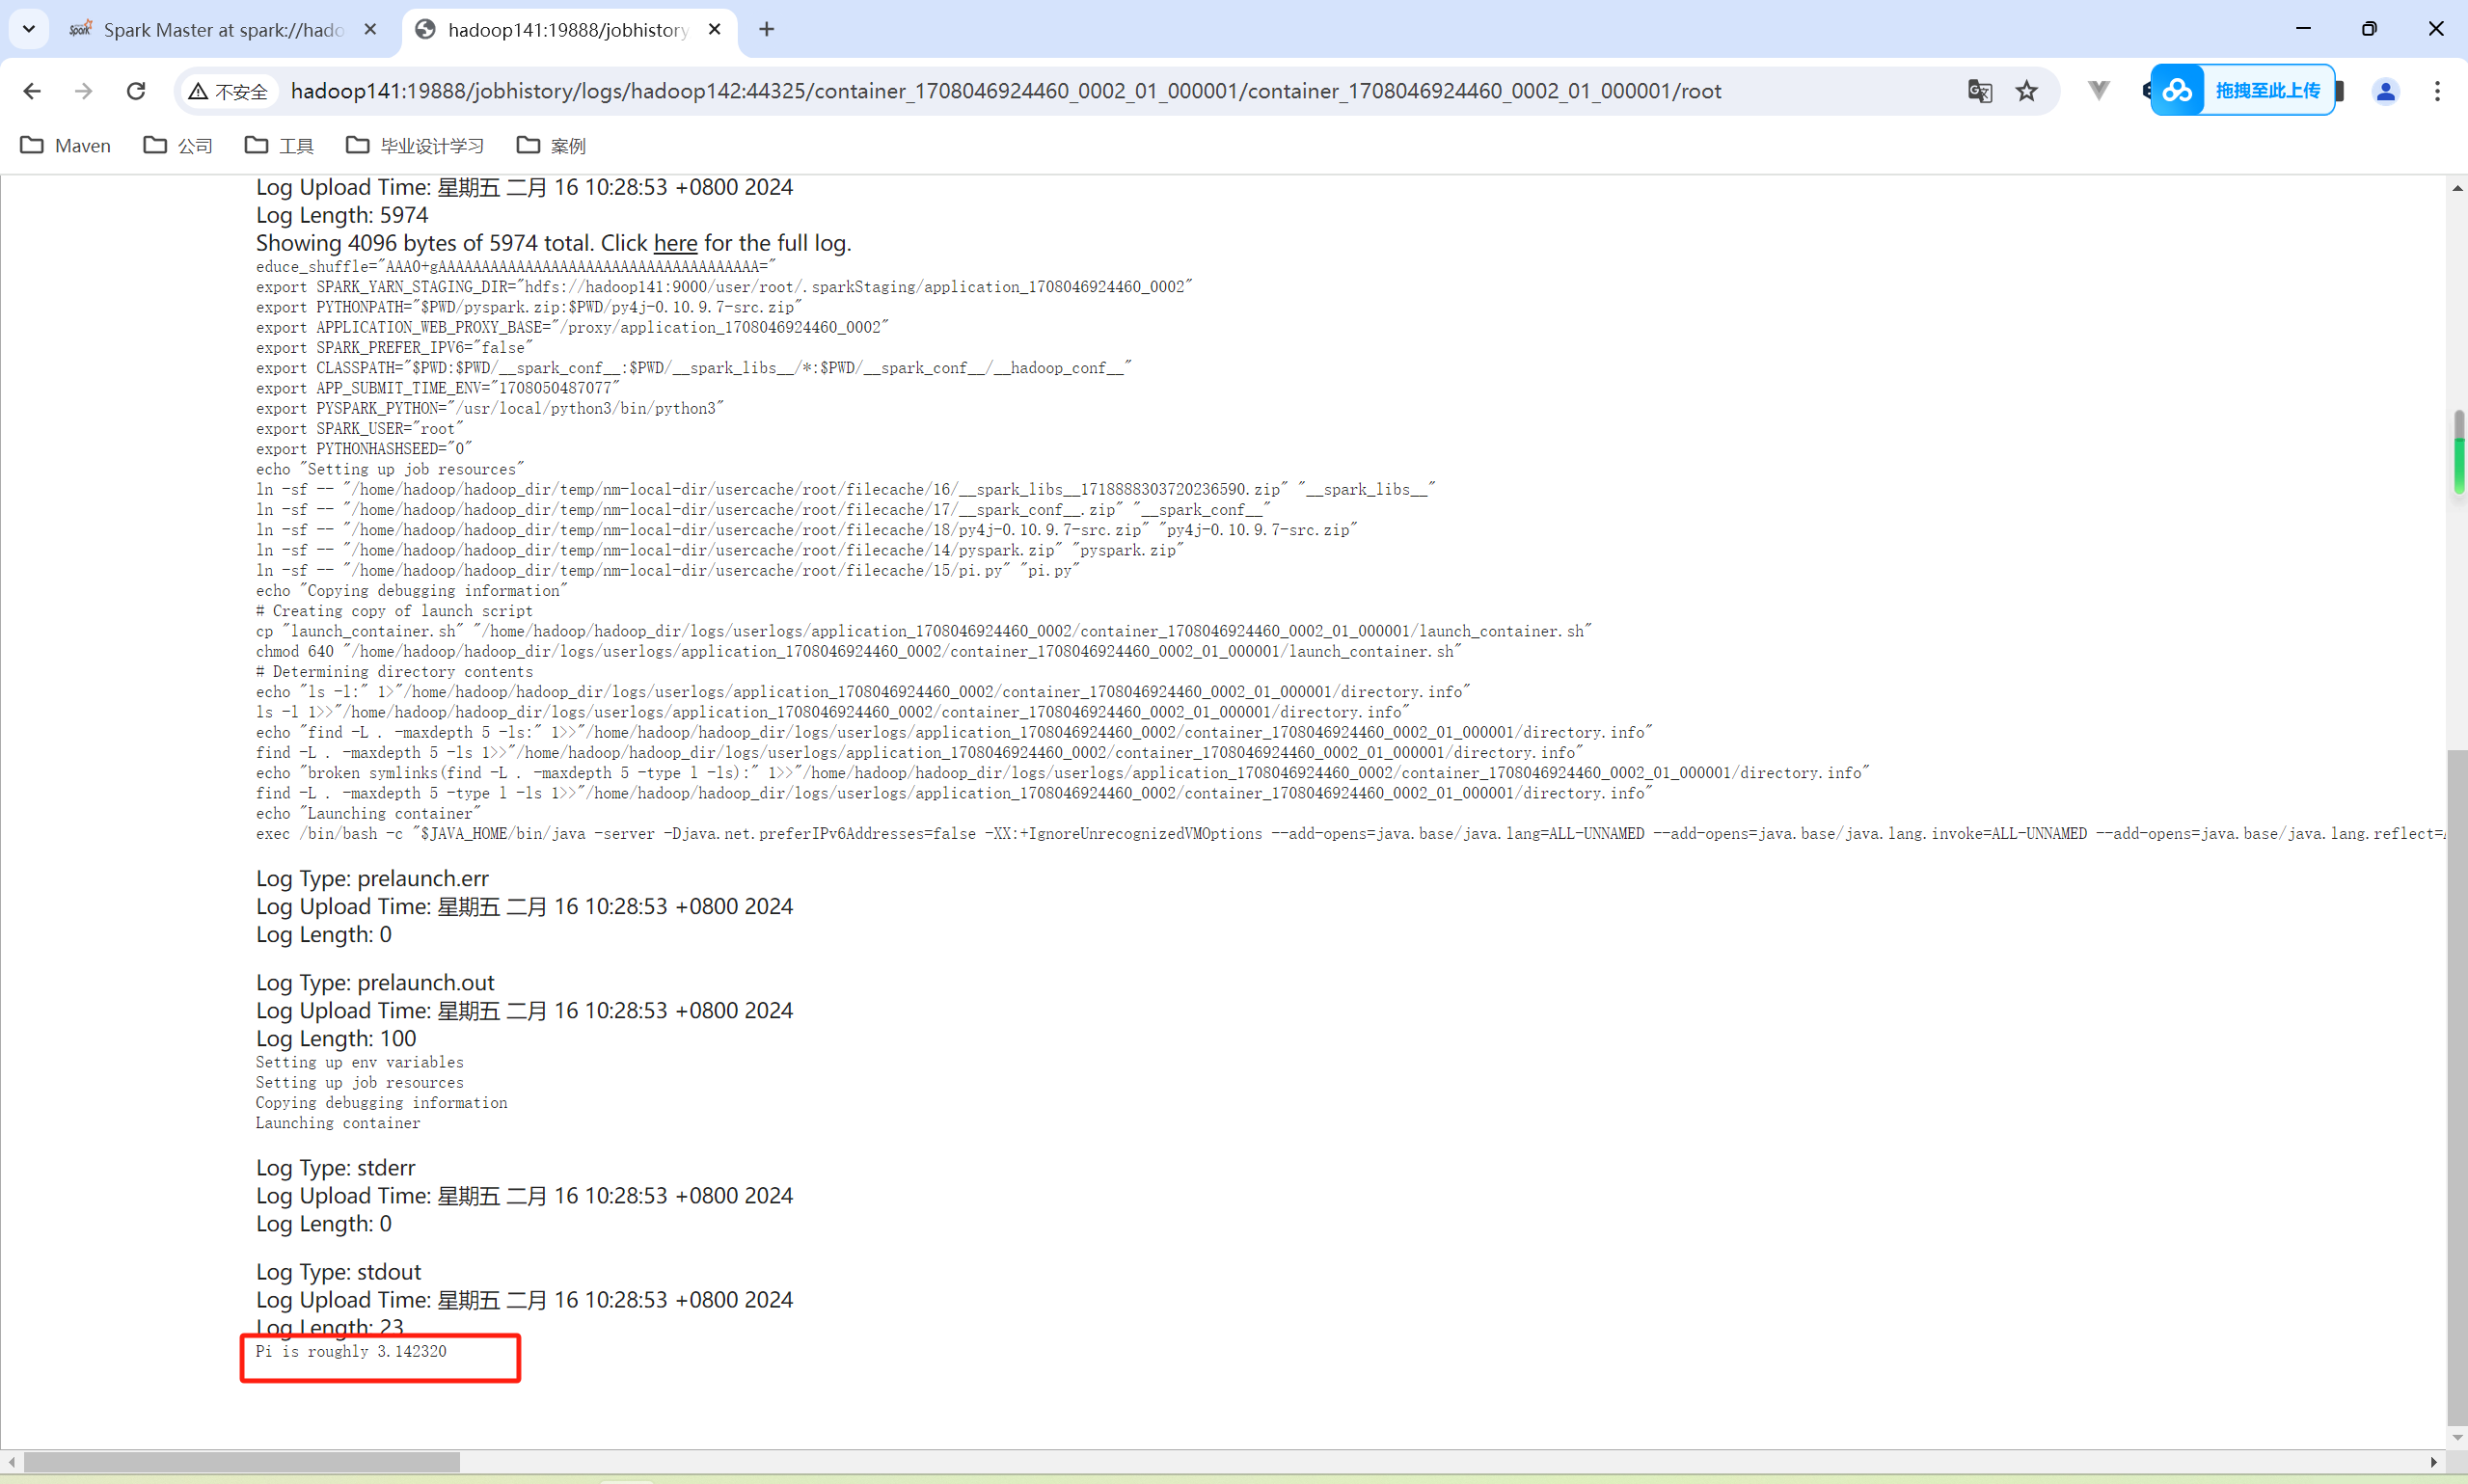
Task: Click the cloud upload 拖拽至此上传 button
Action: point(2243,91)
